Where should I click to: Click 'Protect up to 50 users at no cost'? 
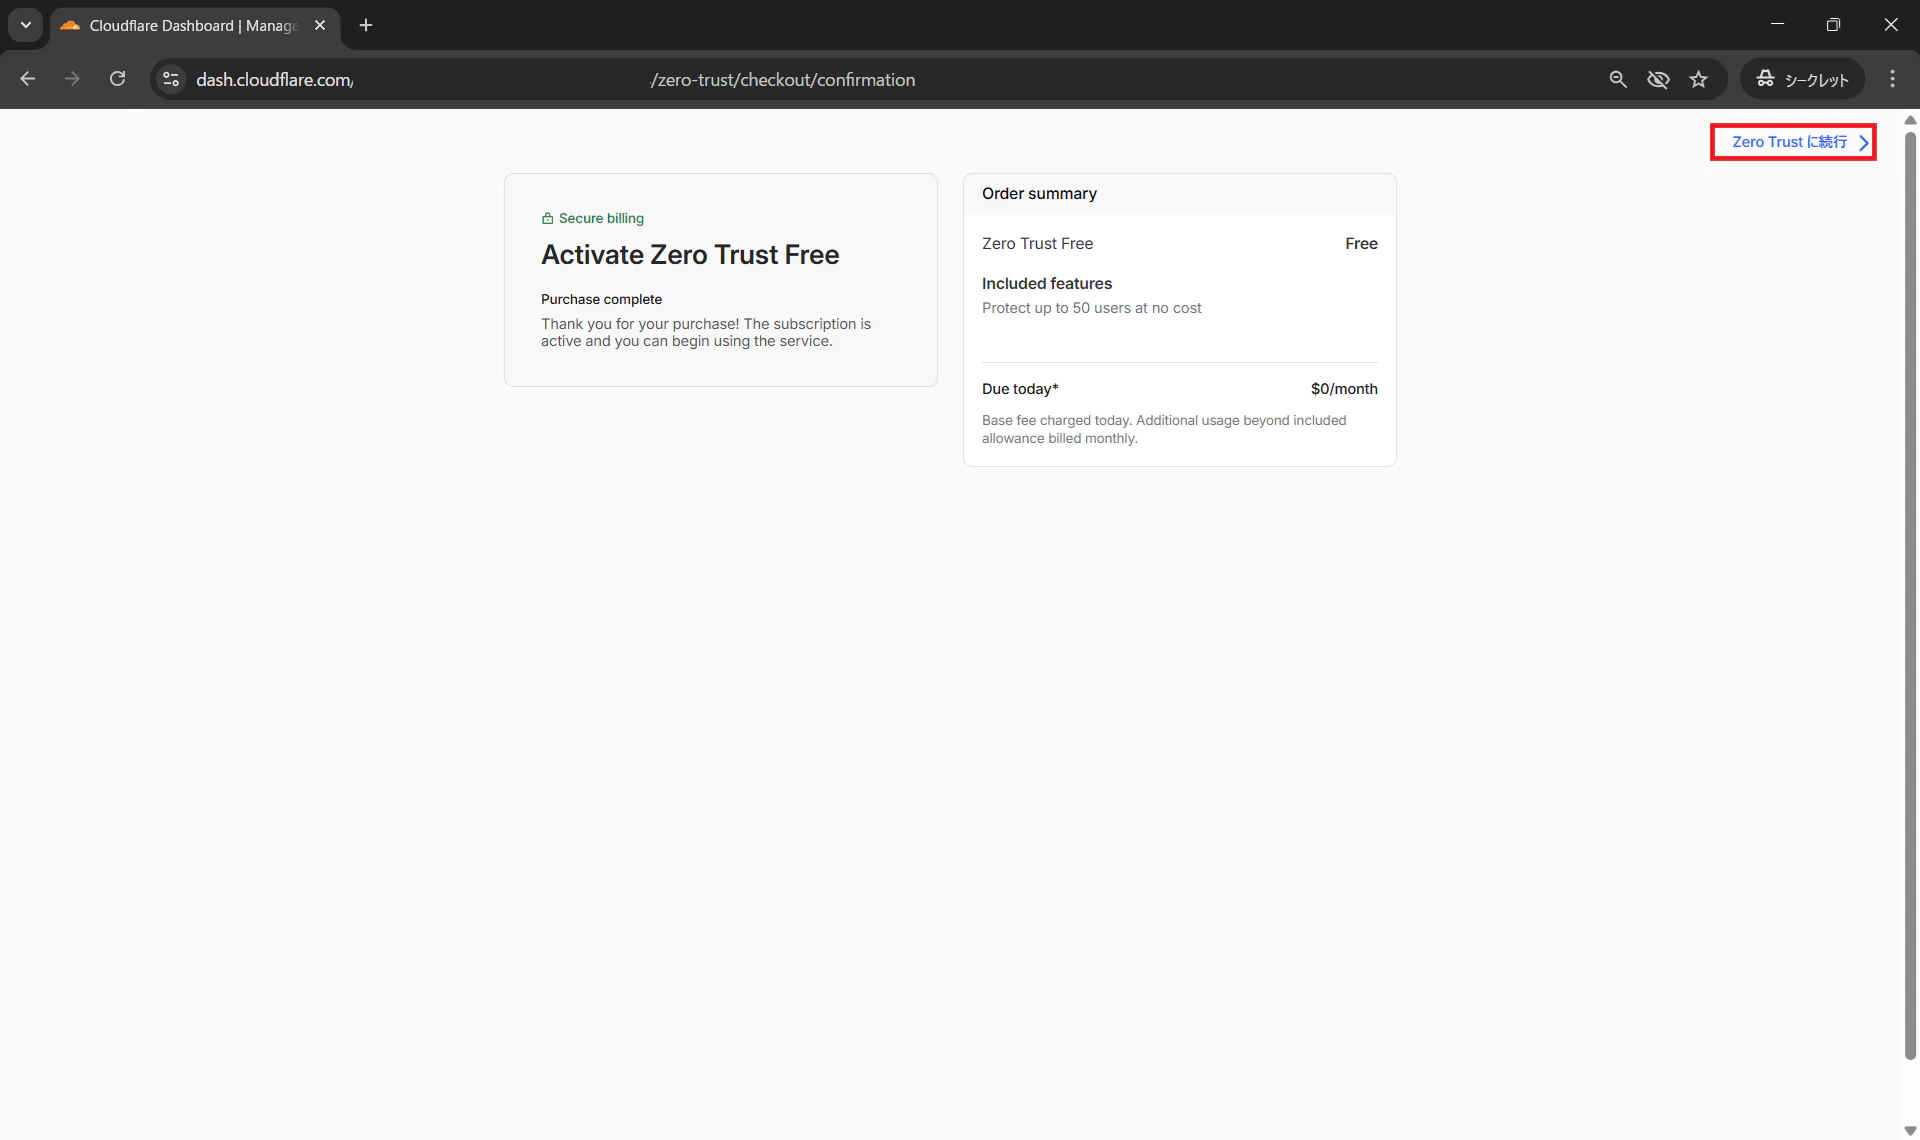coord(1091,308)
